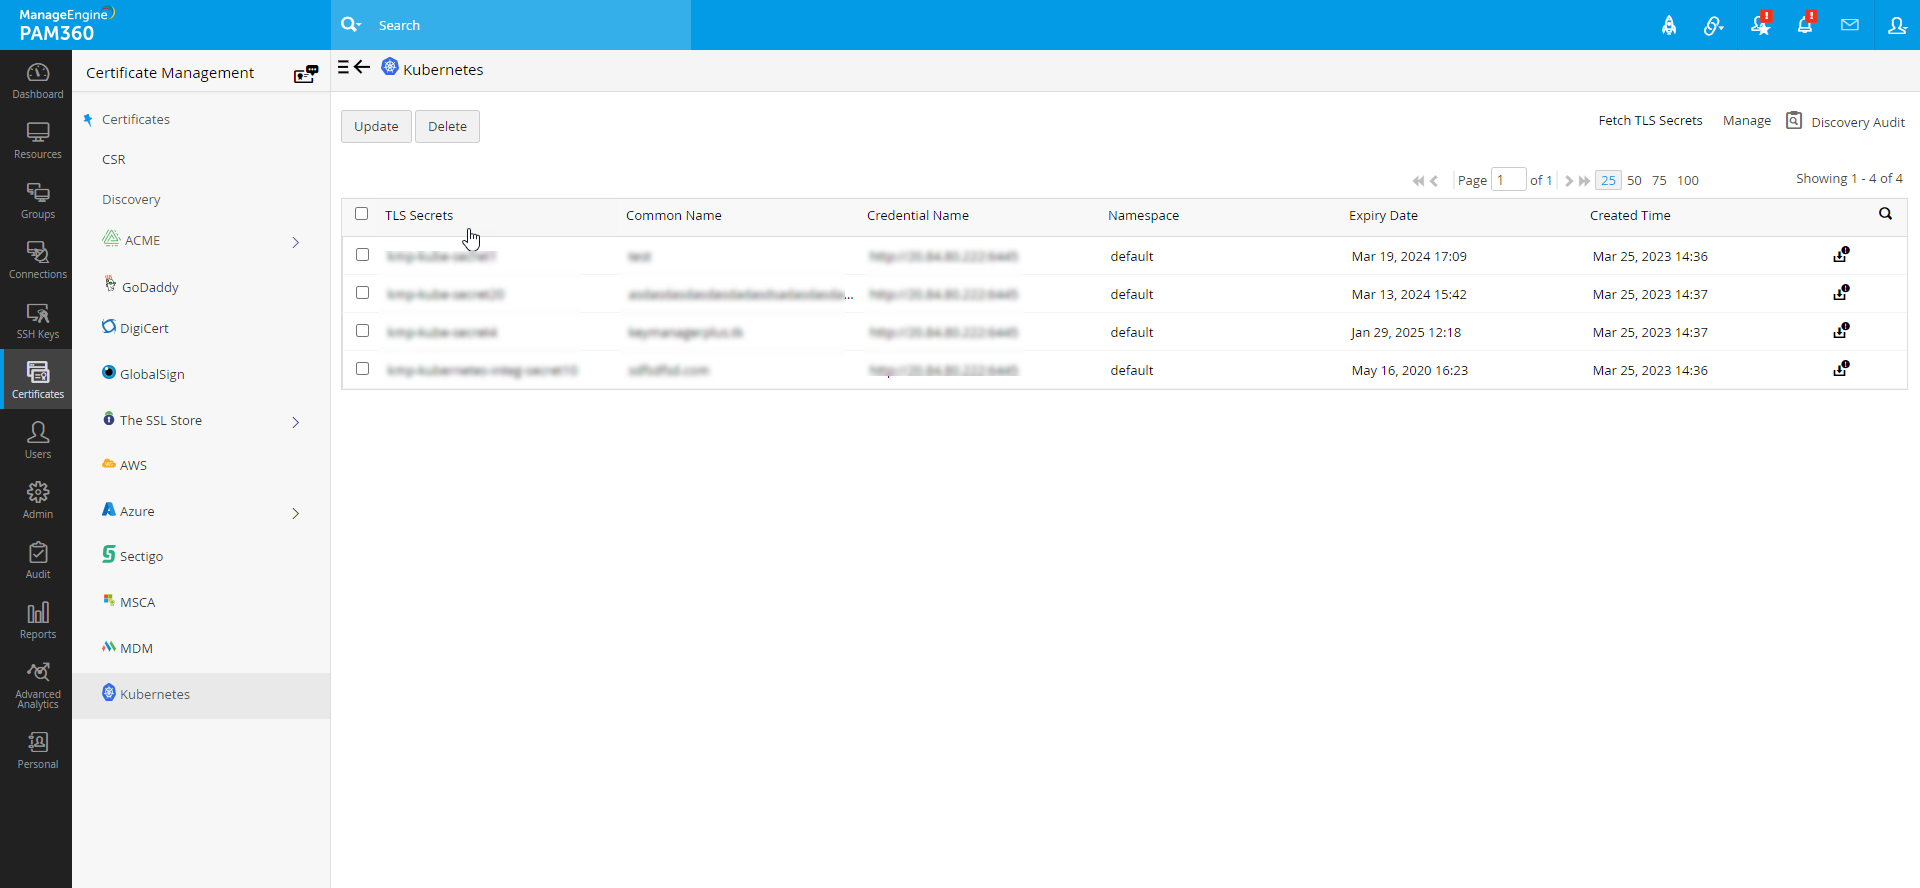This screenshot has height=888, width=1920.
Task: Click deploy icon for Mar 19, 2024 row
Action: pyautogui.click(x=1841, y=255)
